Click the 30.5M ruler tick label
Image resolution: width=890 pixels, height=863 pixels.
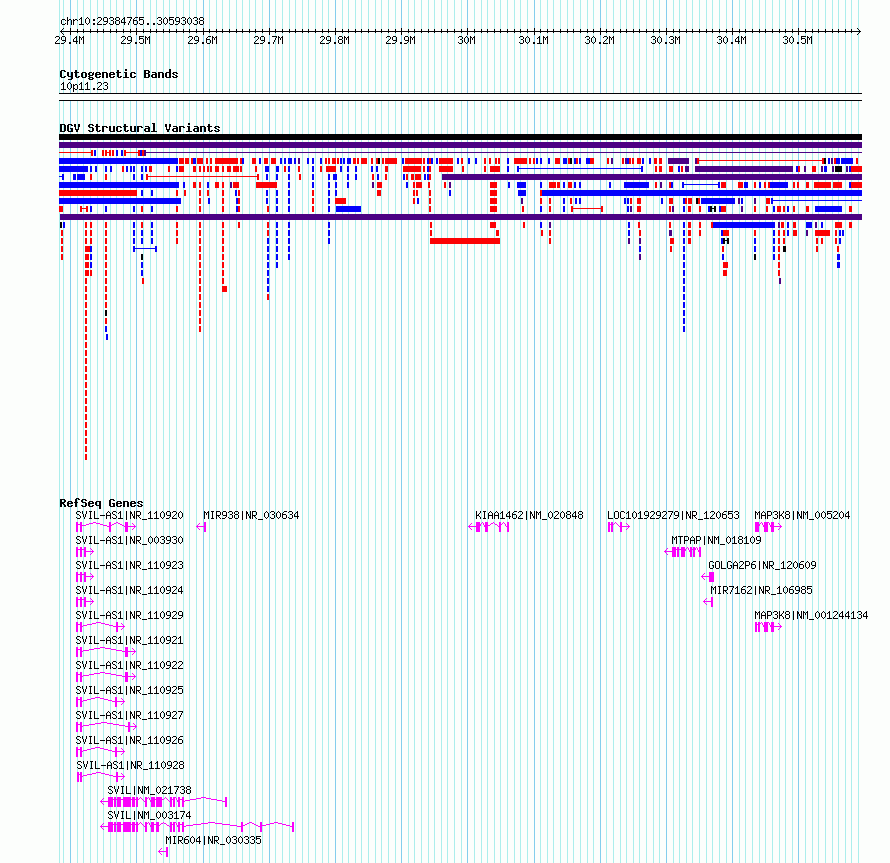797,40
